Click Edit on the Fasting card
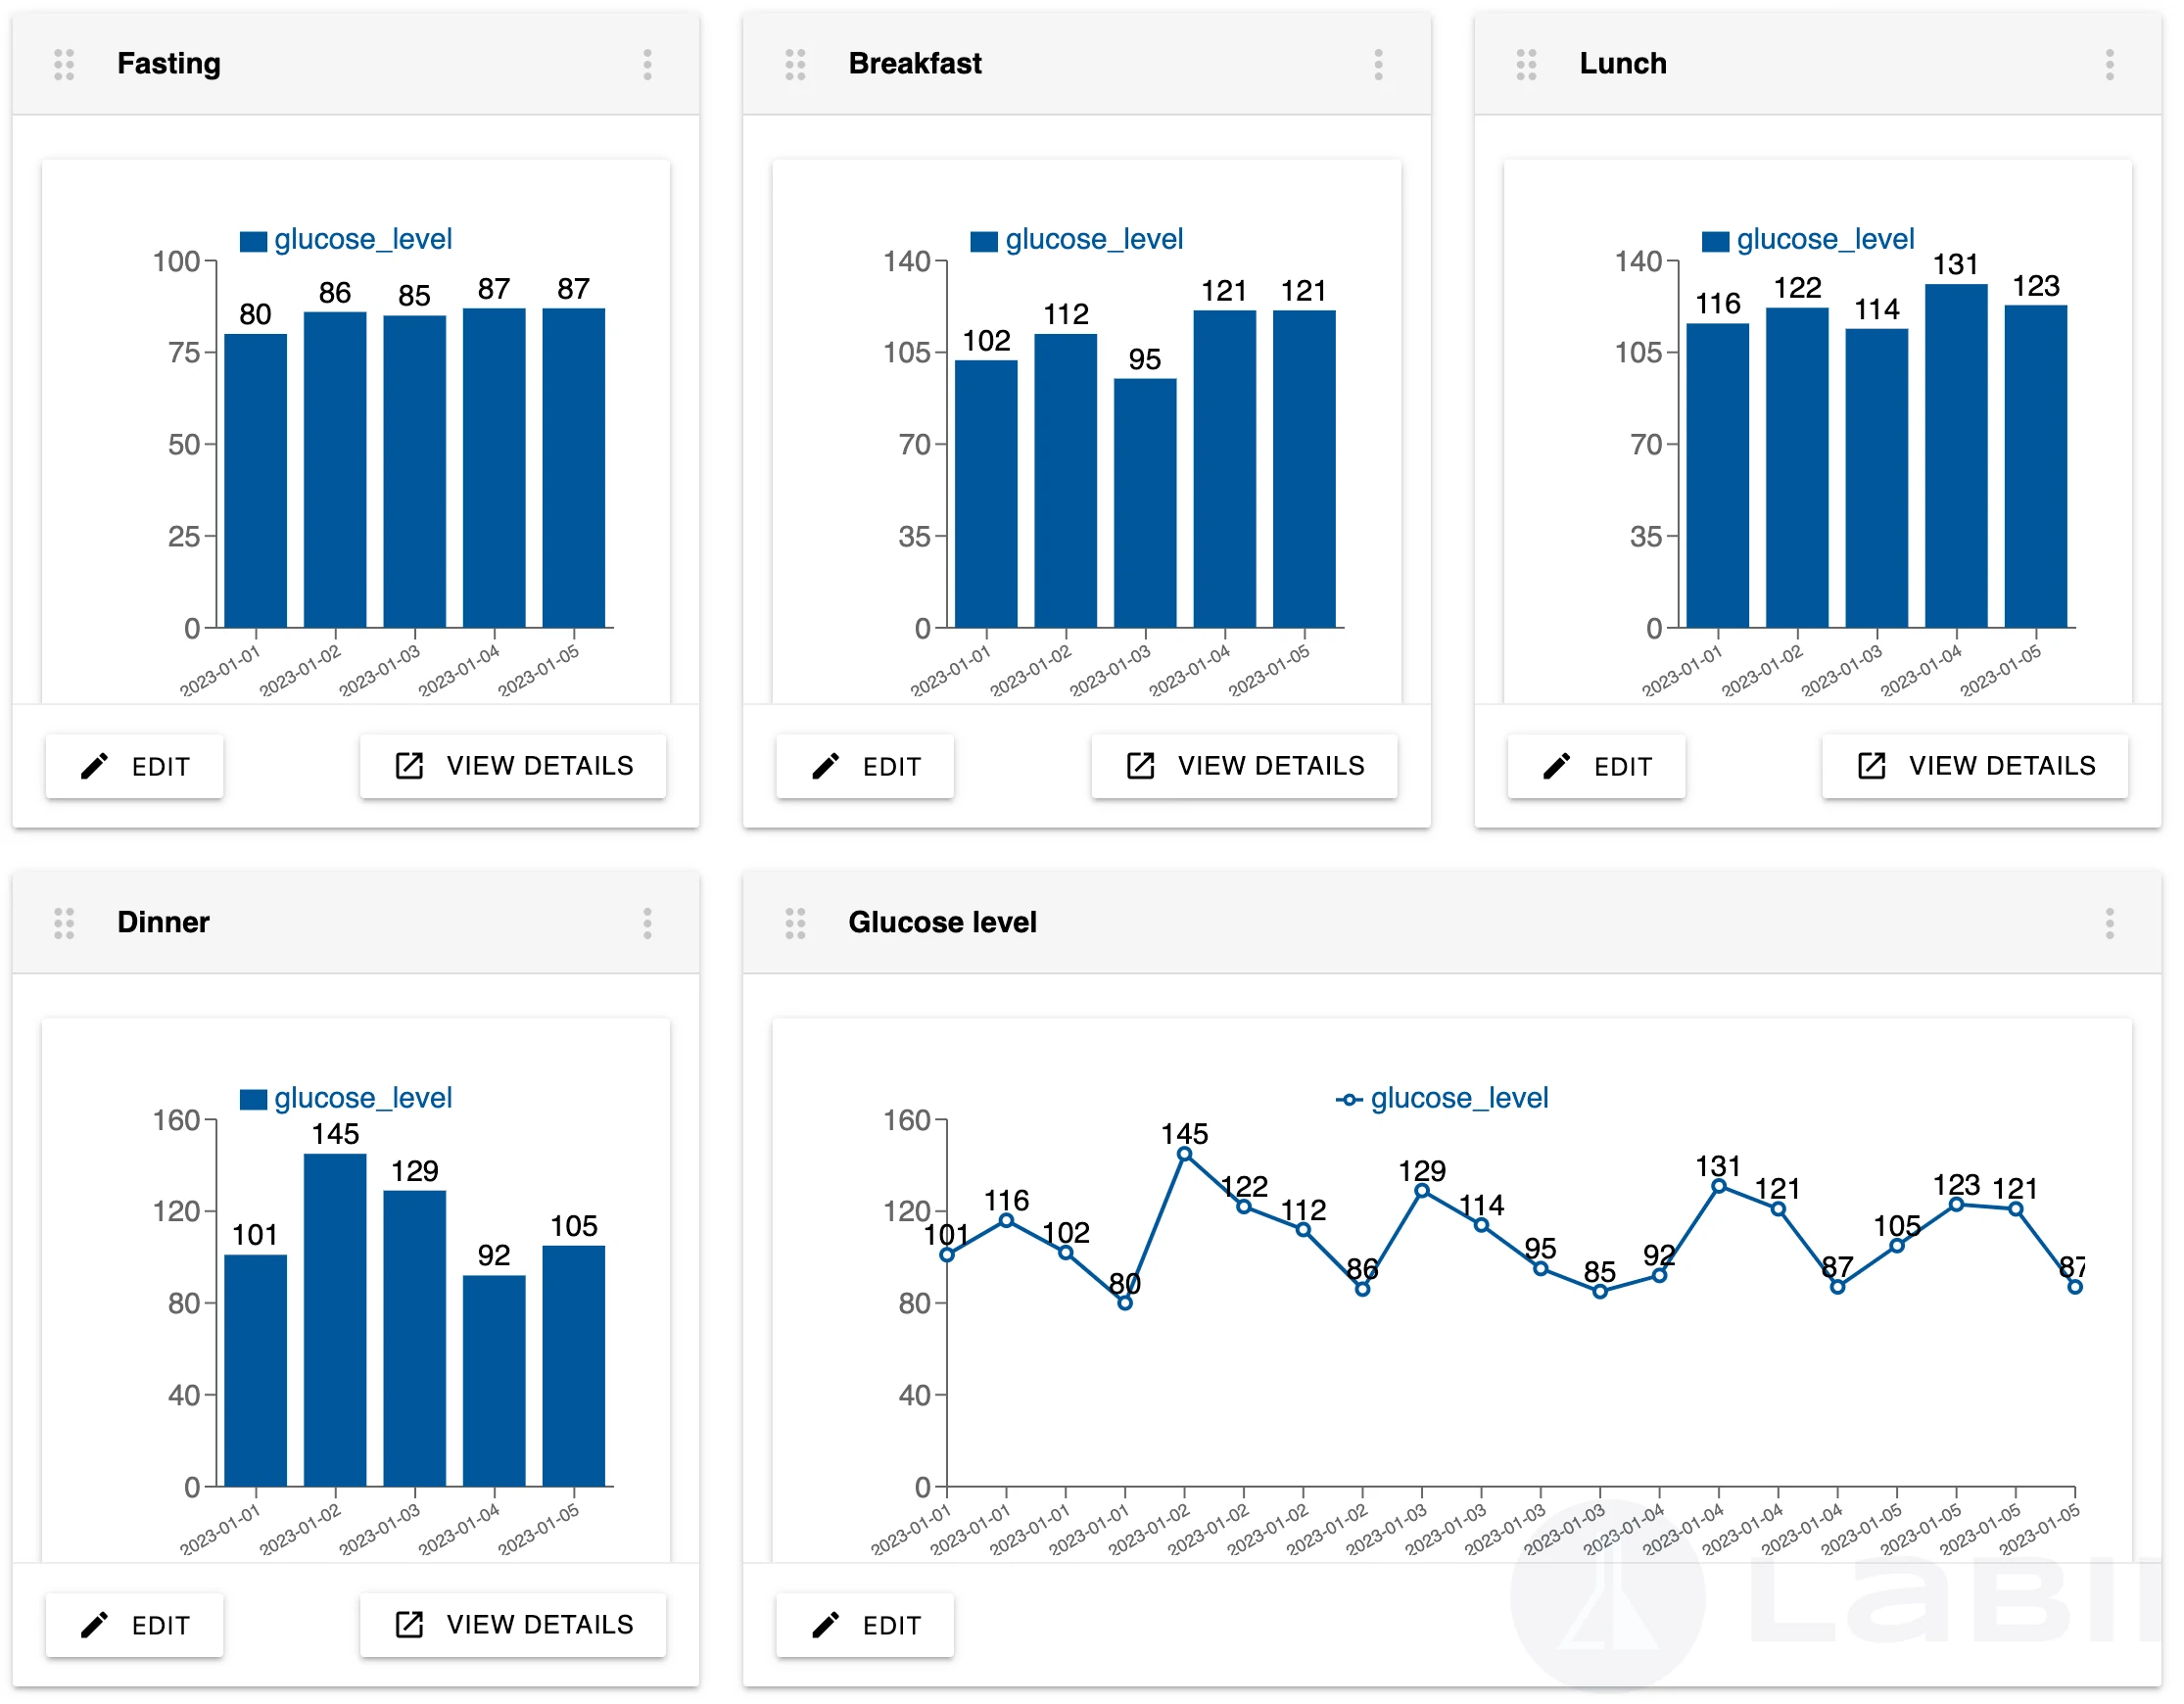This screenshot has width=2184, height=1704. coord(135,766)
